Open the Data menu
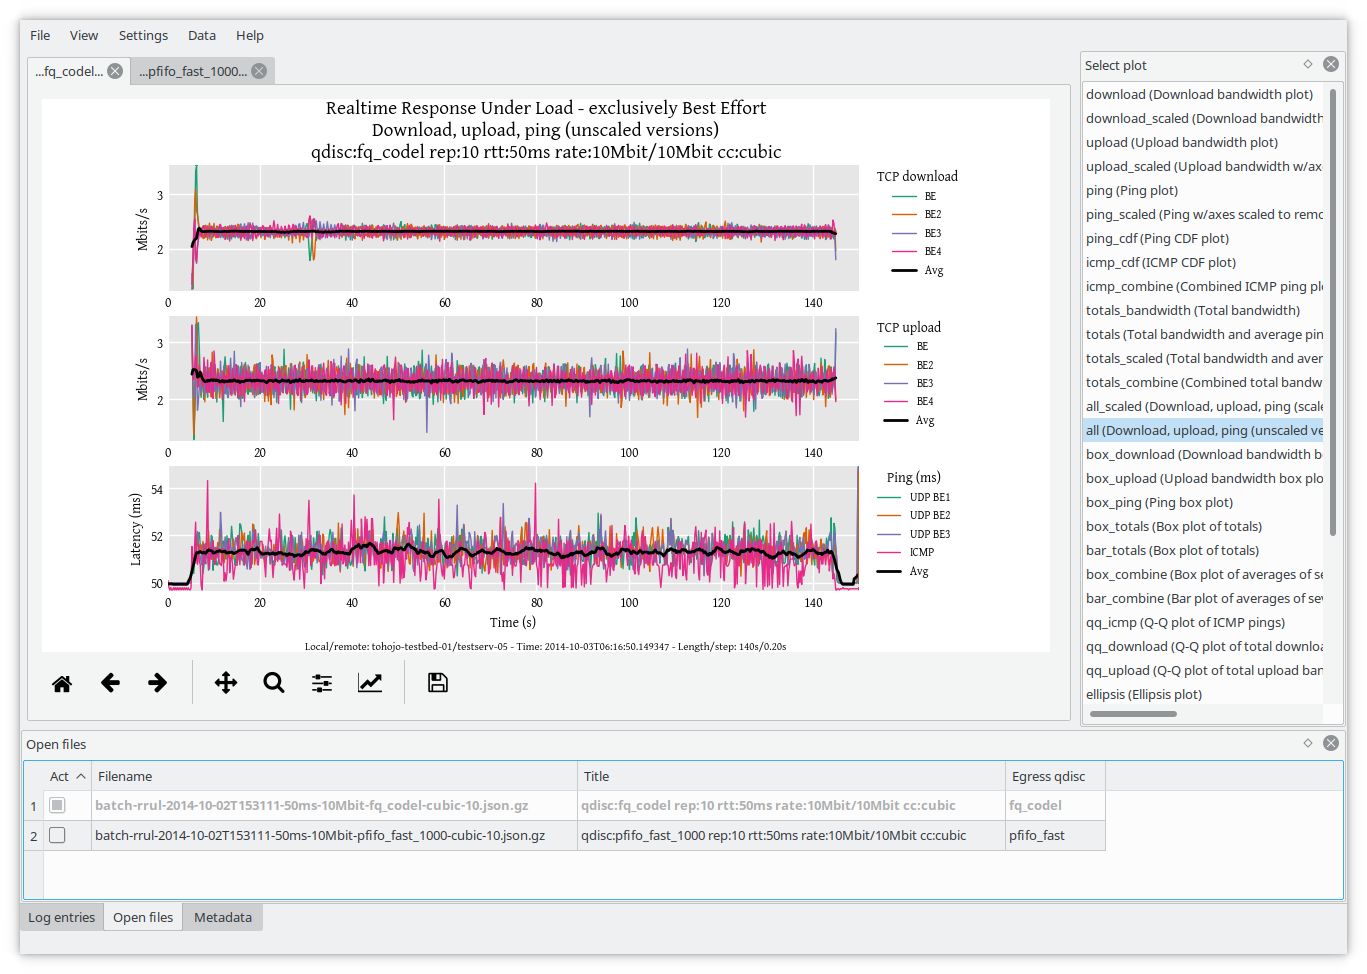This screenshot has width=1367, height=974. [x=201, y=35]
